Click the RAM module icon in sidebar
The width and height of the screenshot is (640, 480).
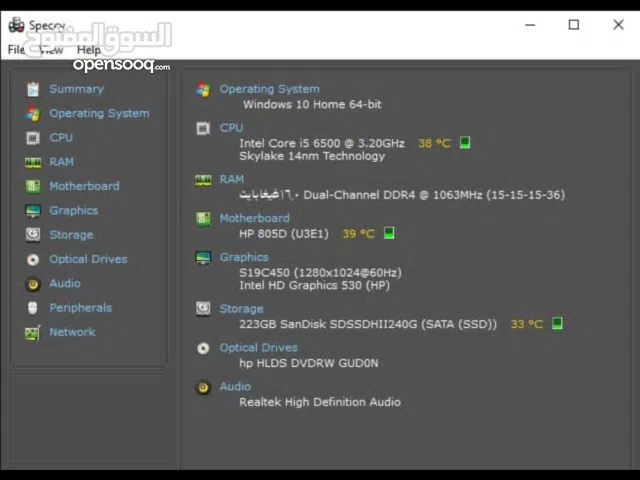(33, 162)
